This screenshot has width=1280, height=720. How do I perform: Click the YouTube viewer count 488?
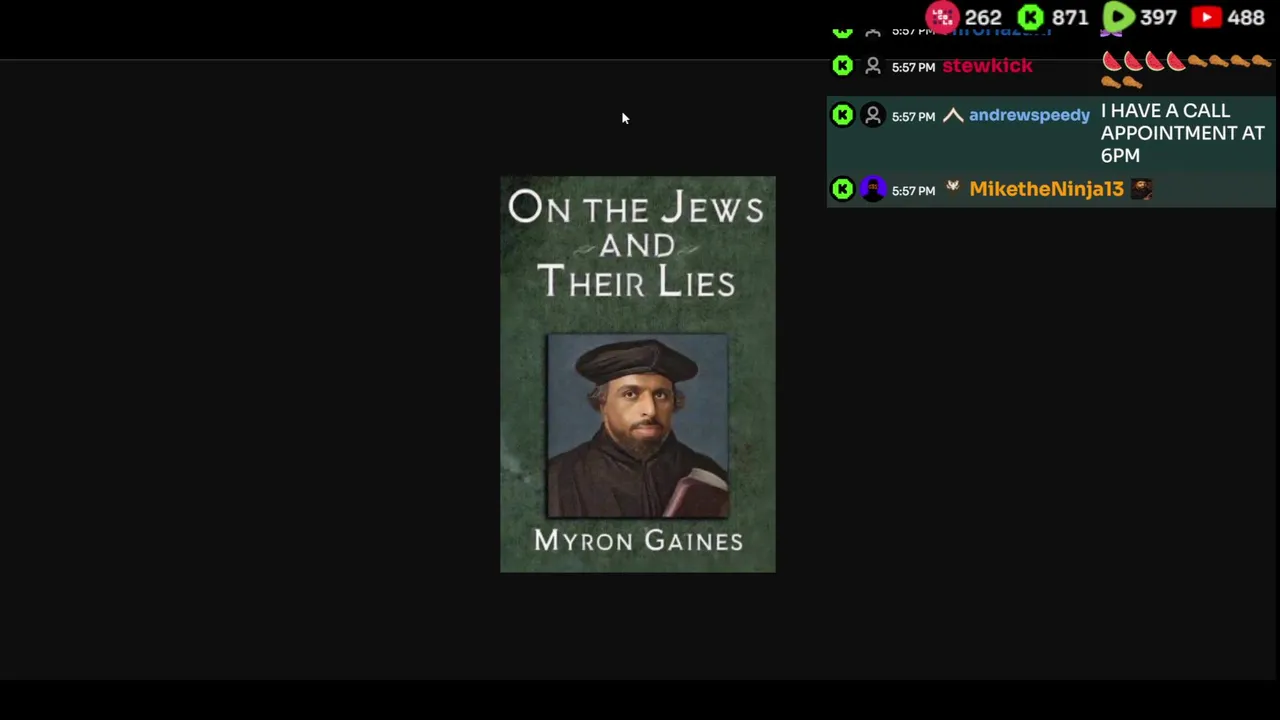point(1246,18)
